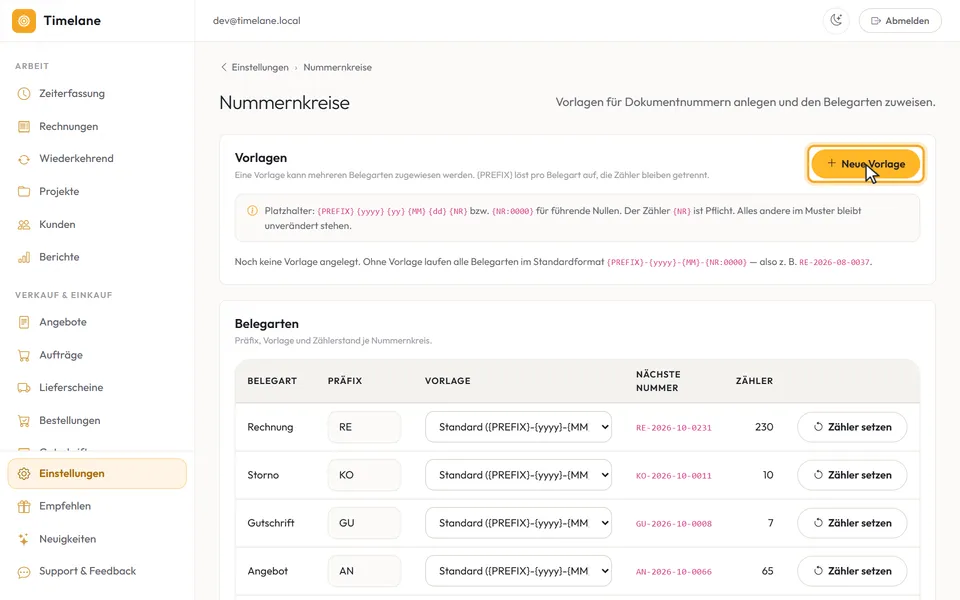Click the Storno row label

tap(263, 475)
